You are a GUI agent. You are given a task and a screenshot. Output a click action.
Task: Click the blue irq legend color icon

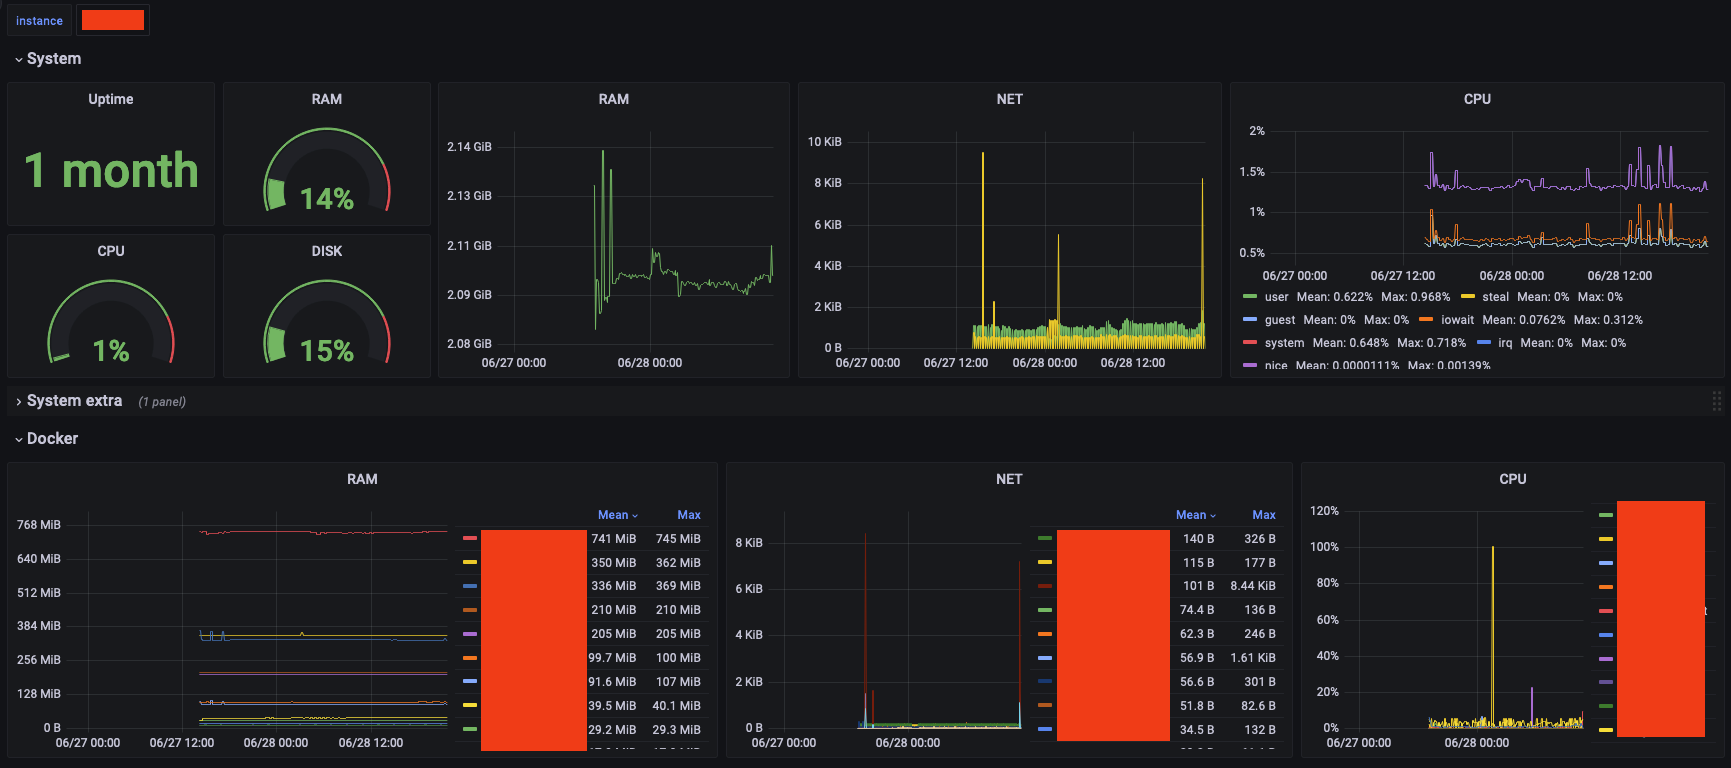1484,343
